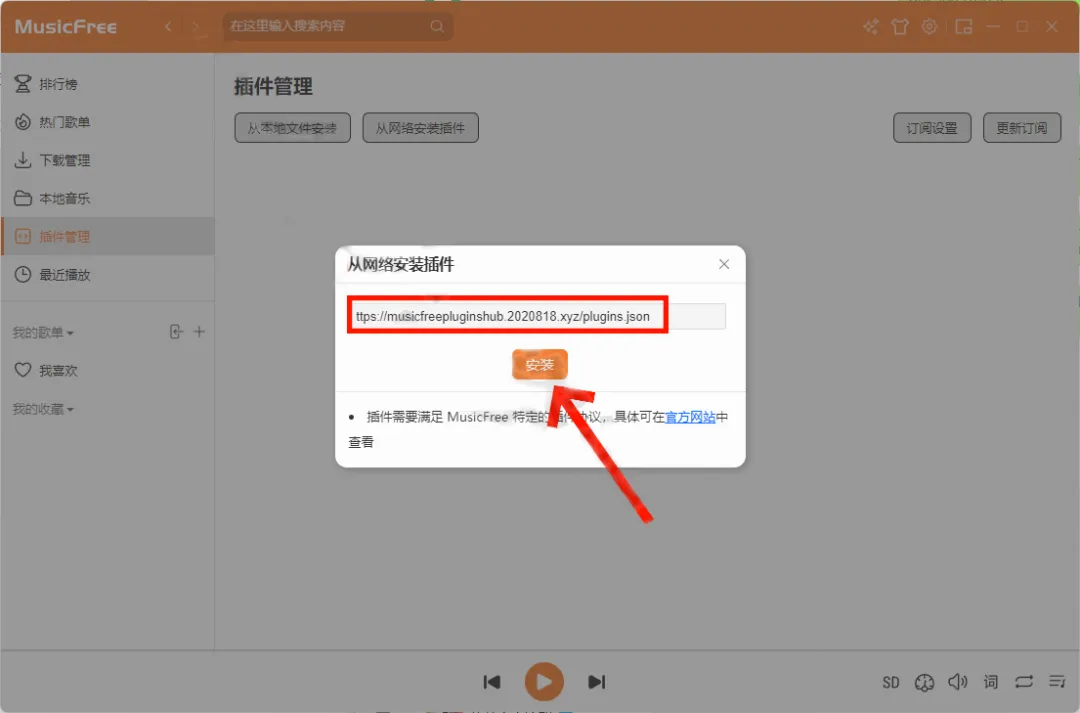This screenshot has width=1080, height=713.
Task: Click 从本地文件安装 button
Action: point(292,128)
